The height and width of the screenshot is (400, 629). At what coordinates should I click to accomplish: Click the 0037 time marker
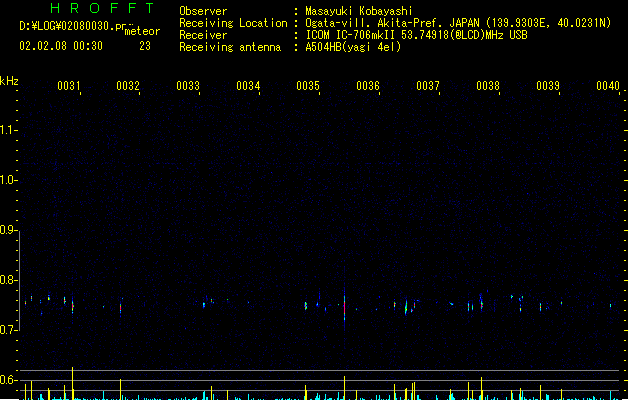click(428, 86)
